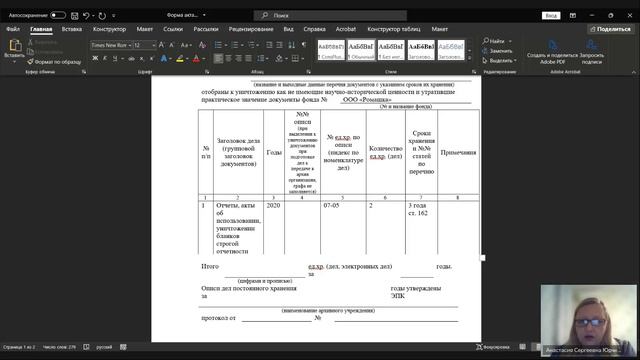Click the blue text effects A icon
This screenshot has height=360, width=640.
(164, 59)
